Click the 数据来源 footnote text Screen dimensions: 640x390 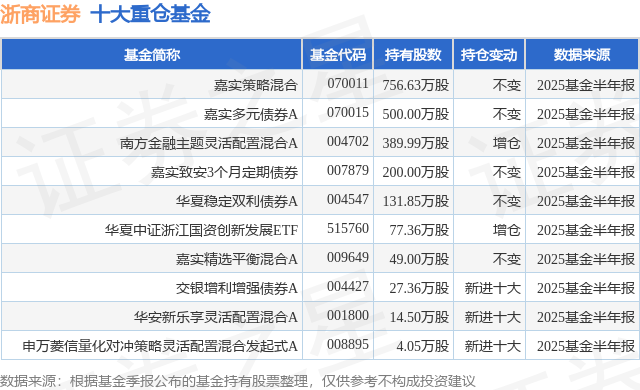coord(238,381)
